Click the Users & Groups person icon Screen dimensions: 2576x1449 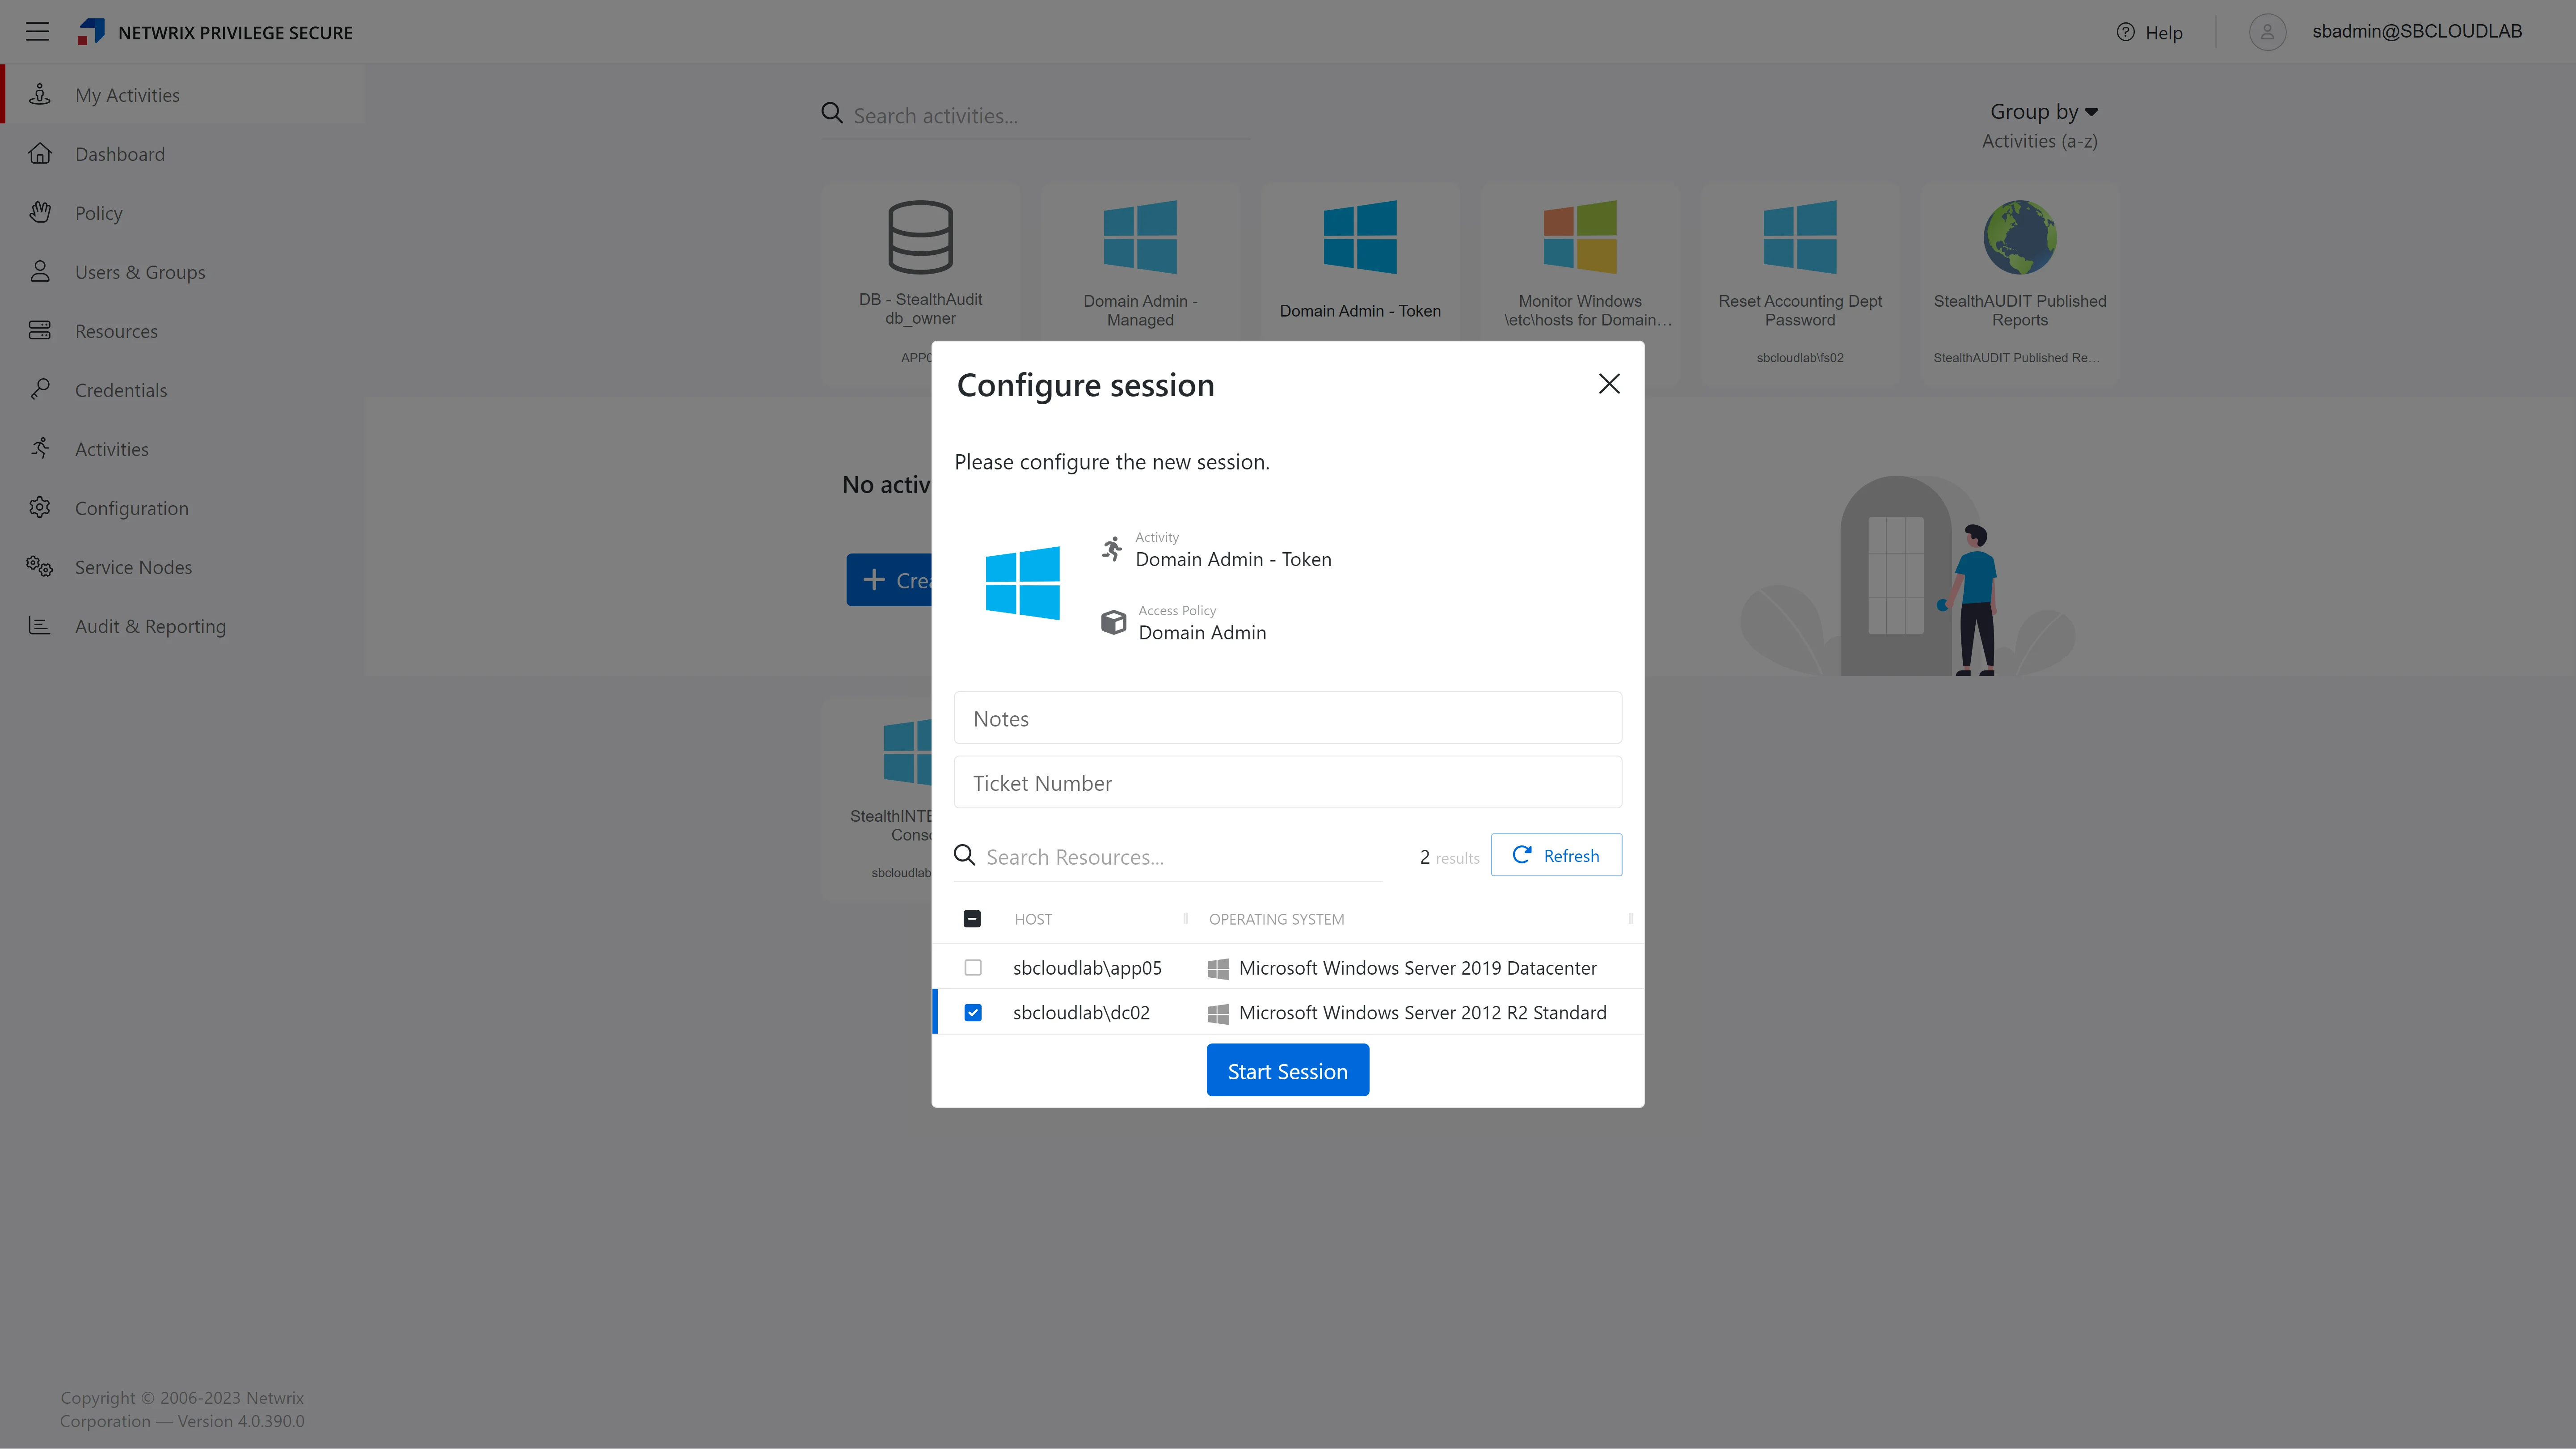(x=40, y=272)
